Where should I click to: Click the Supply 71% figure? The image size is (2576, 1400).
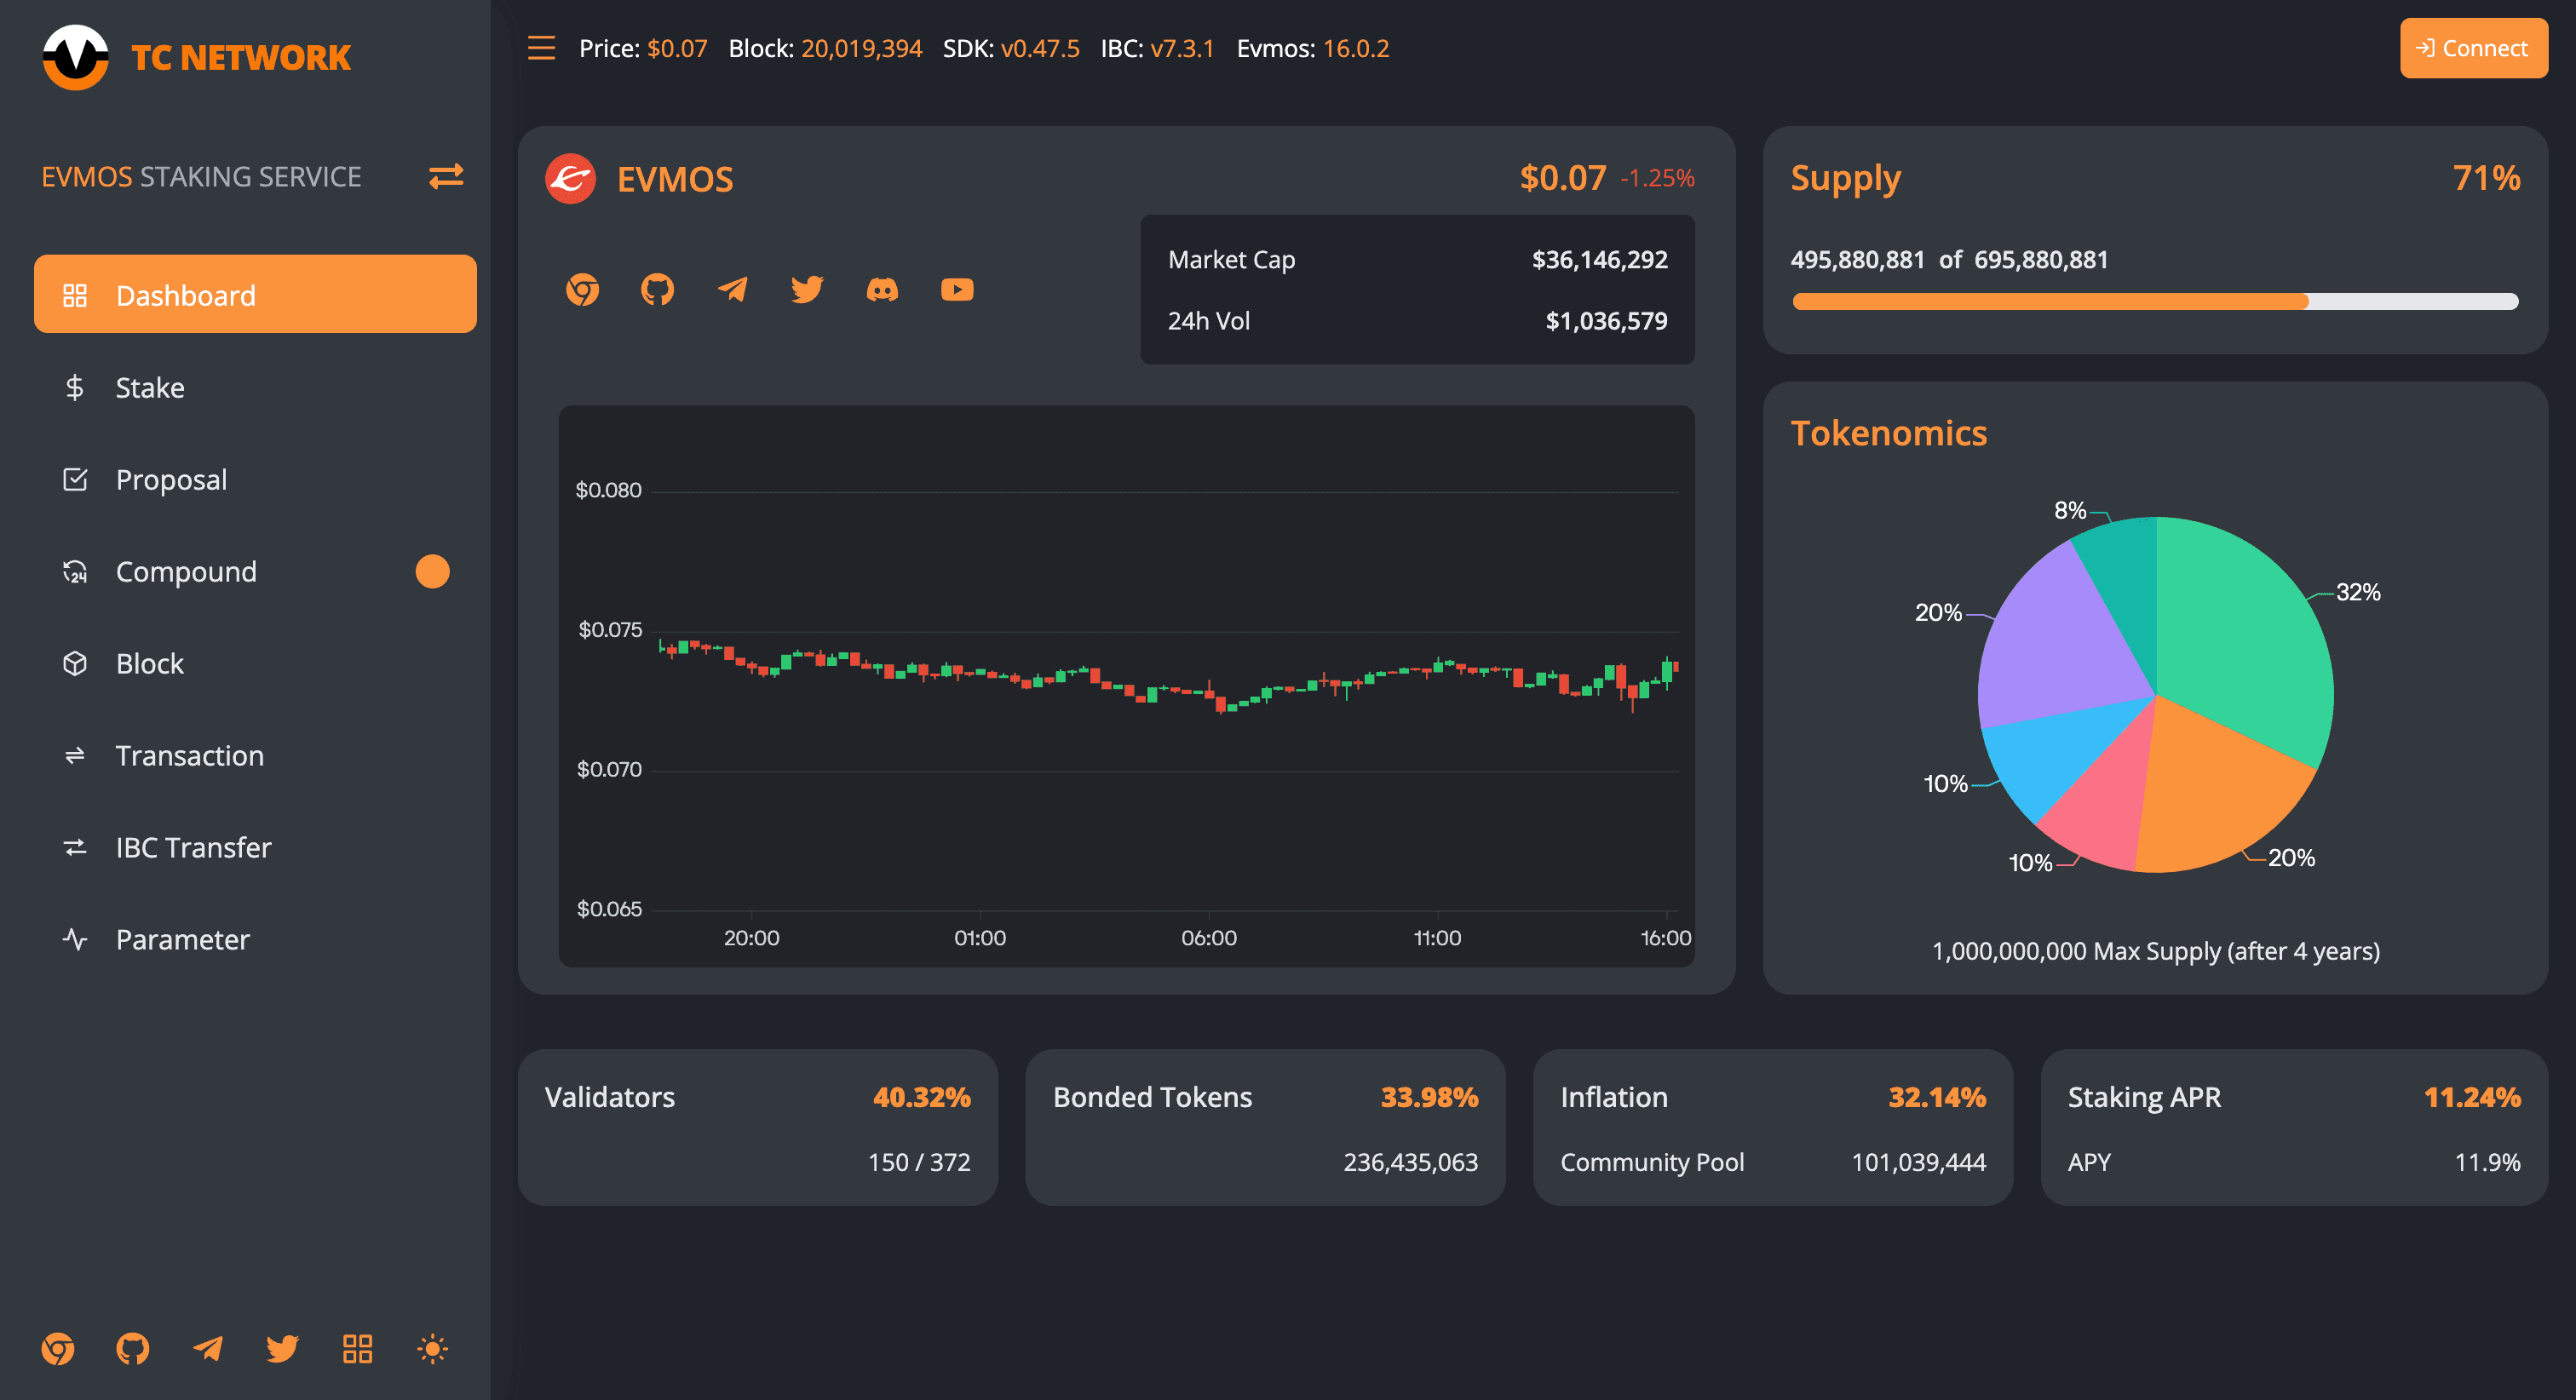pyautogui.click(x=2486, y=178)
